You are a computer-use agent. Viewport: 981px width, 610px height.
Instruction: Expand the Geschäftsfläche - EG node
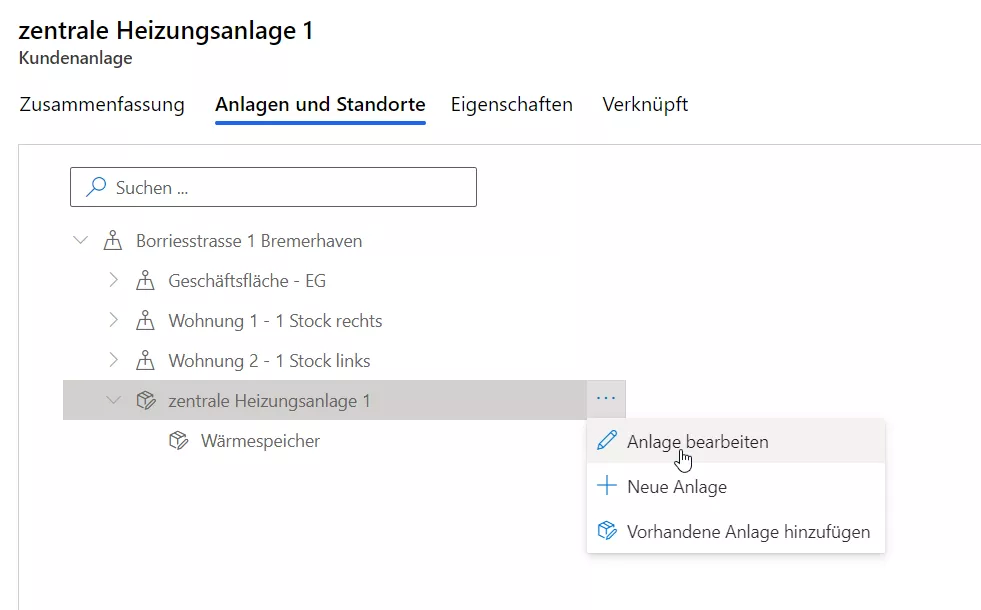click(113, 281)
